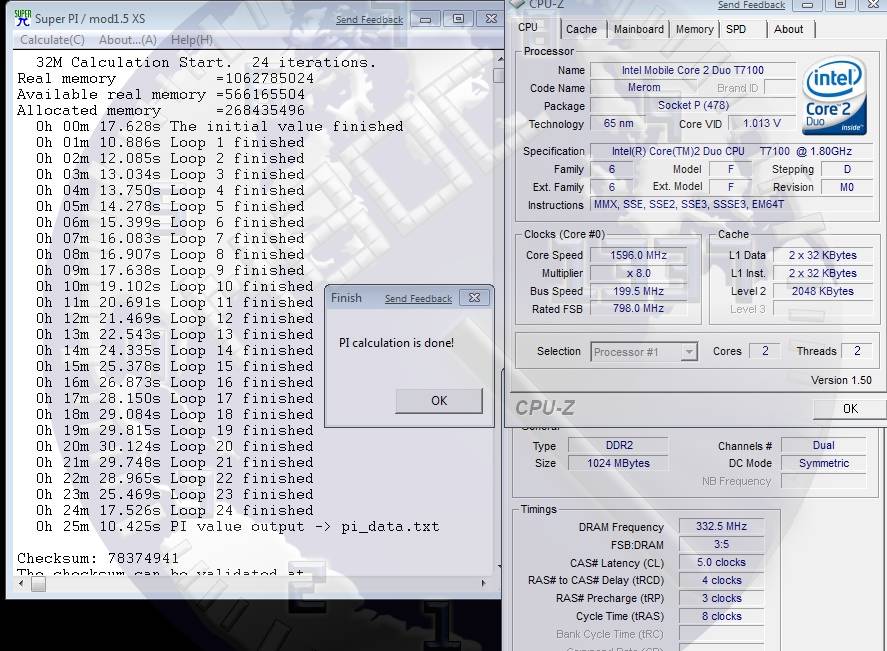Click the horizontal scrollbar right arrow in Super PI

483,583
